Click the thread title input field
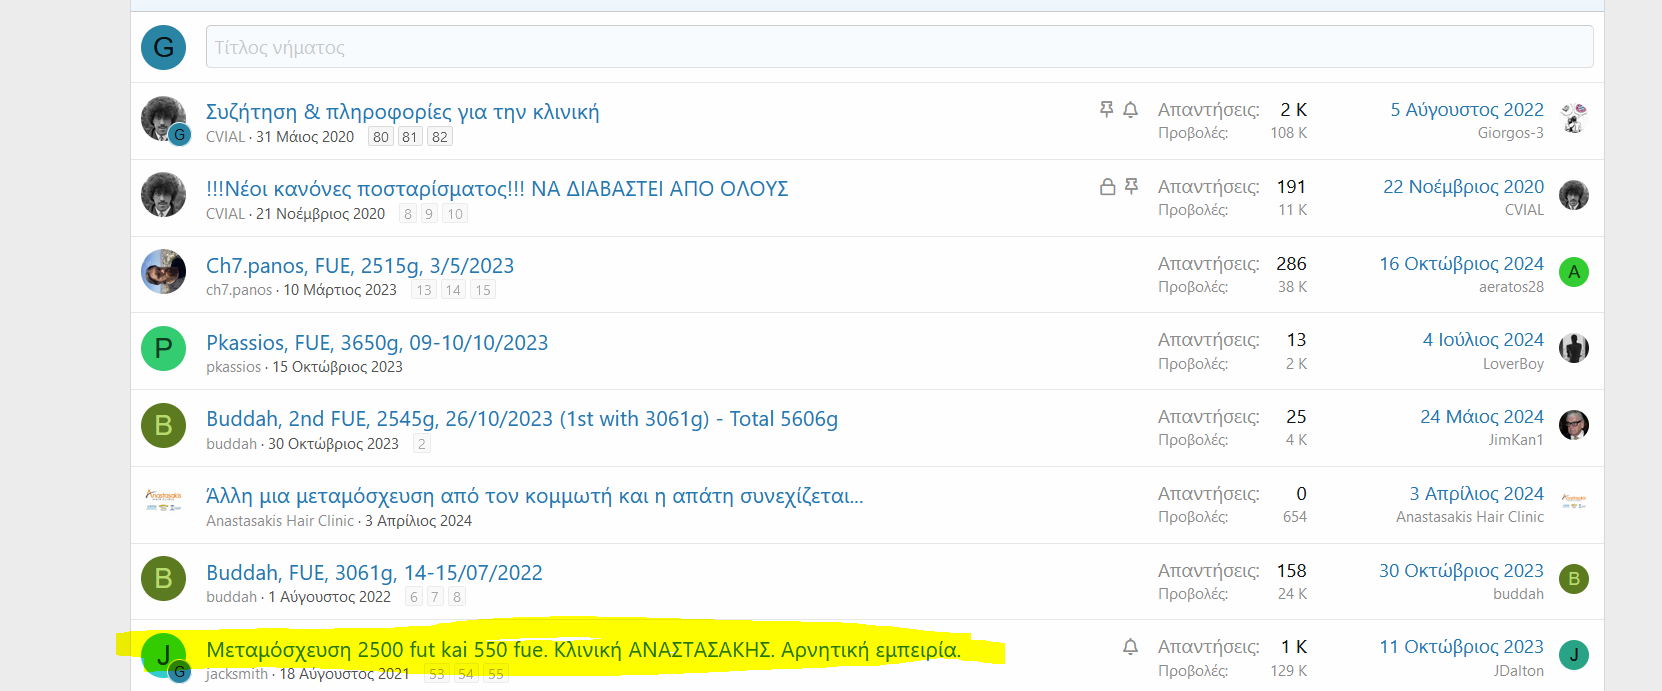This screenshot has height=691, width=1662. pyautogui.click(x=898, y=47)
